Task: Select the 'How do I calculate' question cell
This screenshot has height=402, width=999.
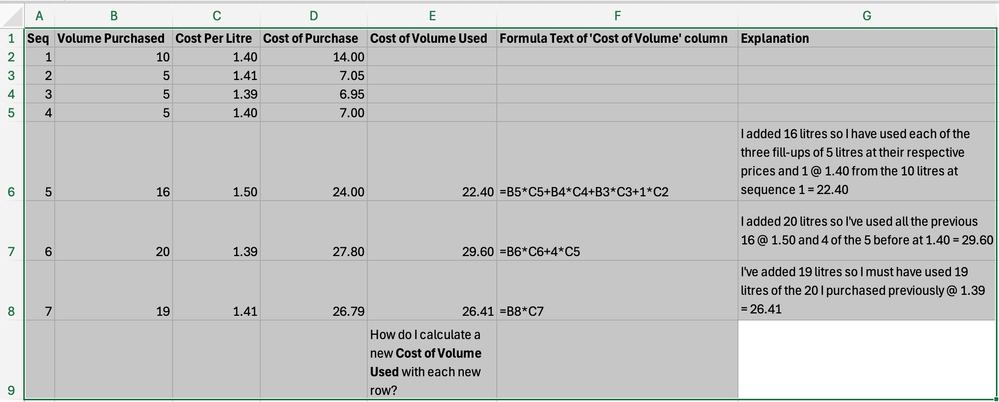Action: (433, 360)
